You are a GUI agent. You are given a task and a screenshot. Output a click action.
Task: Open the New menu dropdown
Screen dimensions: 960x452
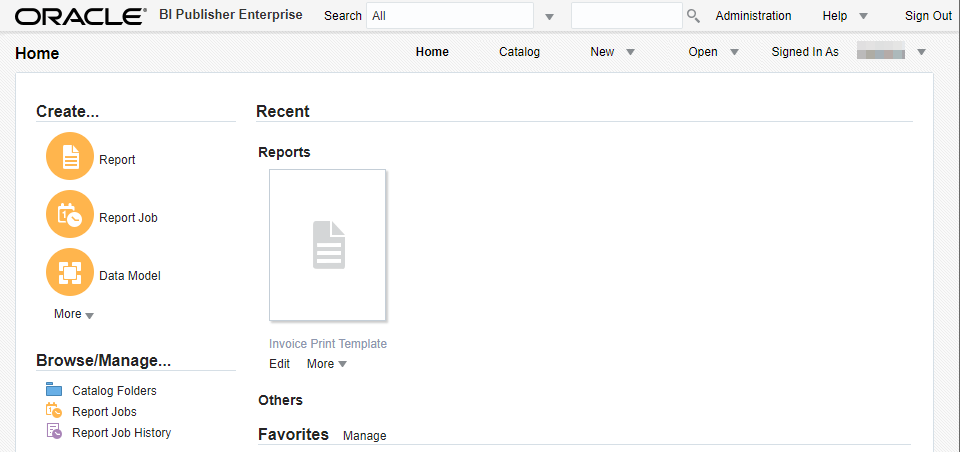[630, 53]
